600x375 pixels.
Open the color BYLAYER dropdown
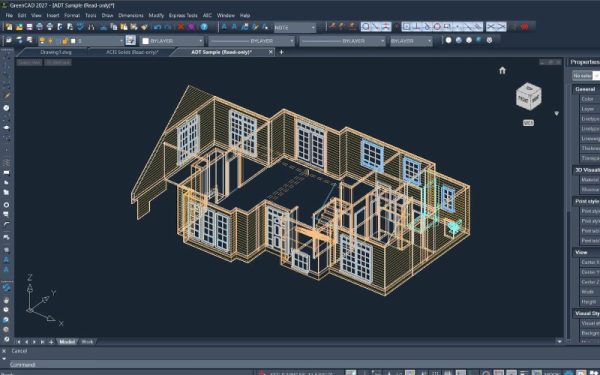pyautogui.click(x=173, y=41)
